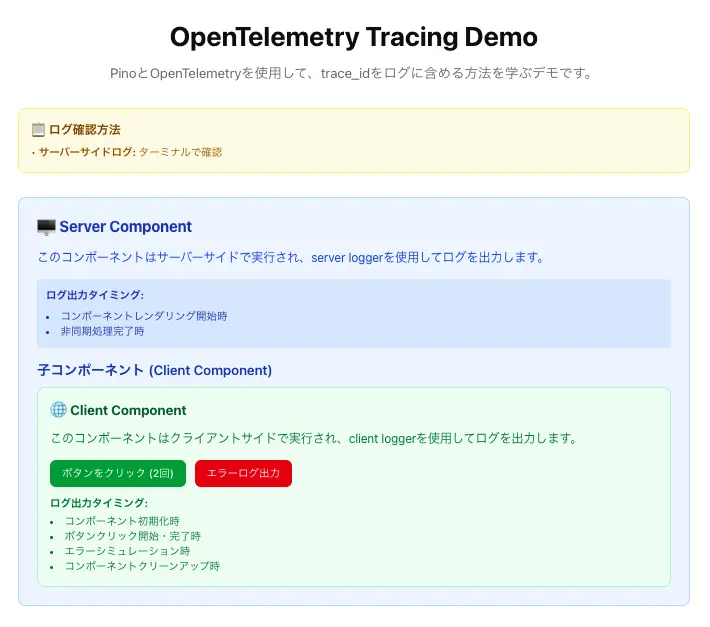The image size is (710, 627).
Task: Click ログ出力タイミング: label in the green box
Action: pyautogui.click(x=99, y=503)
